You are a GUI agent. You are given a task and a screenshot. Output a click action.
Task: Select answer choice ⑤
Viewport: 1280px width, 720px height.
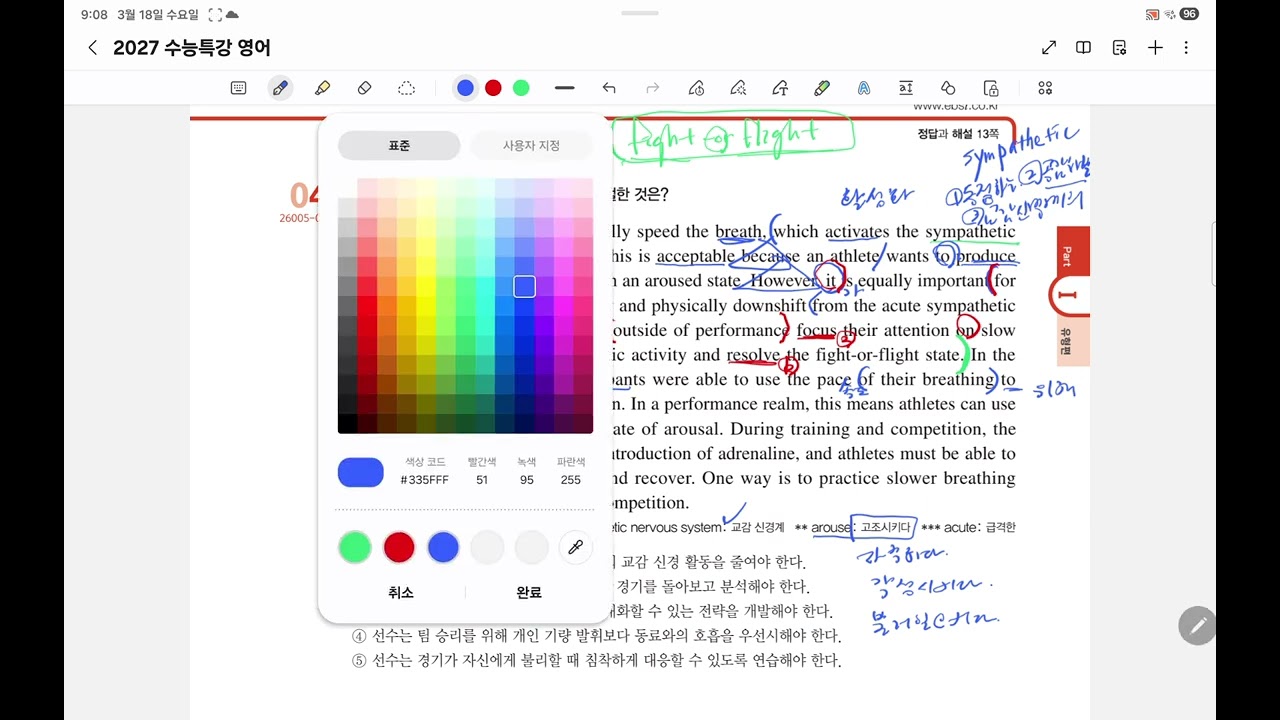(596, 661)
